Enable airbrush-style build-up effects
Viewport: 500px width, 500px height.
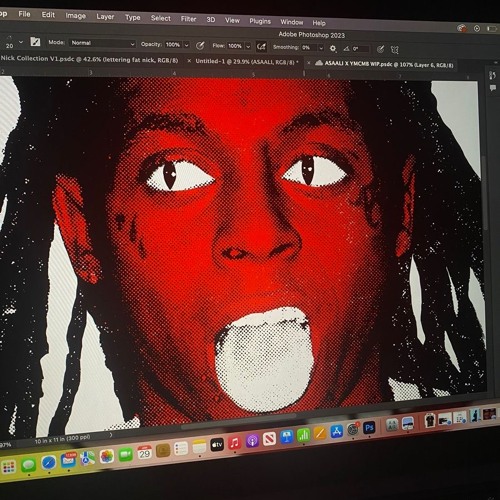point(261,47)
